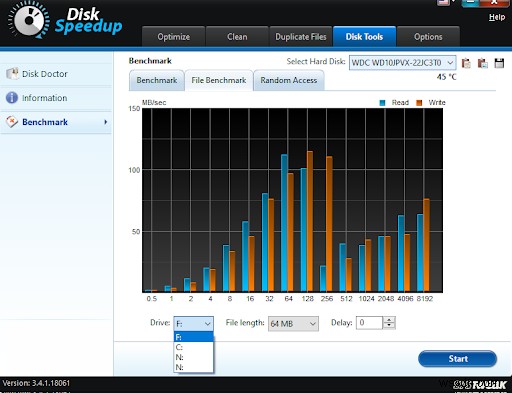Click the orange Write legend swatch

(x=419, y=103)
